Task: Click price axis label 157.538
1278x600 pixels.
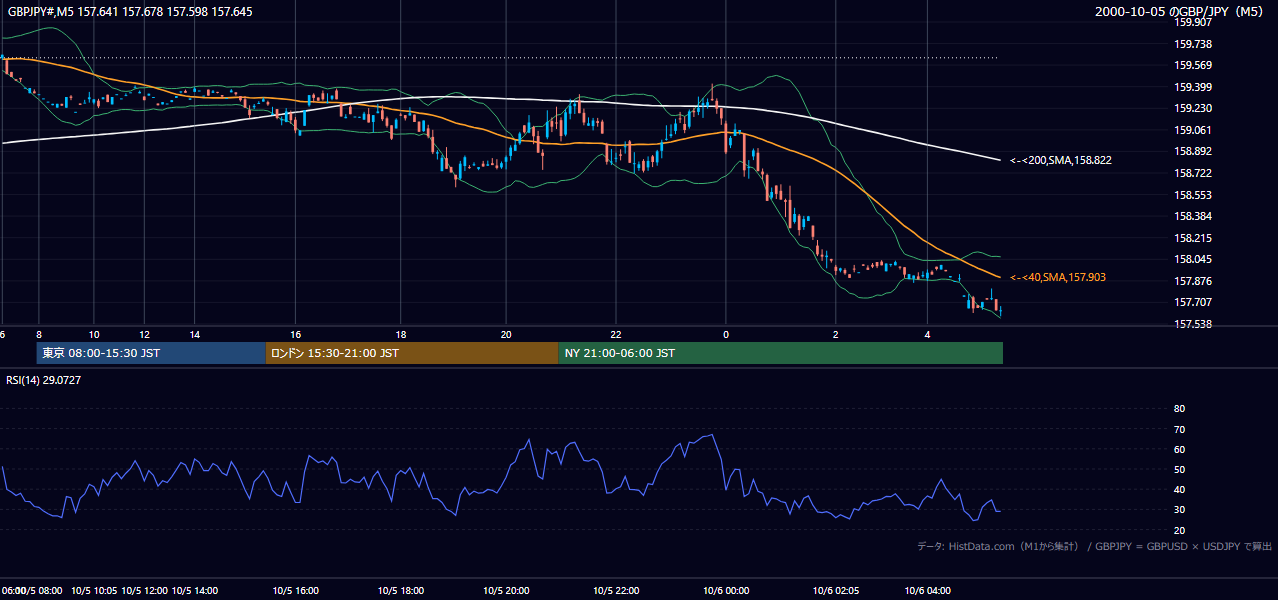Action: 1193,324
